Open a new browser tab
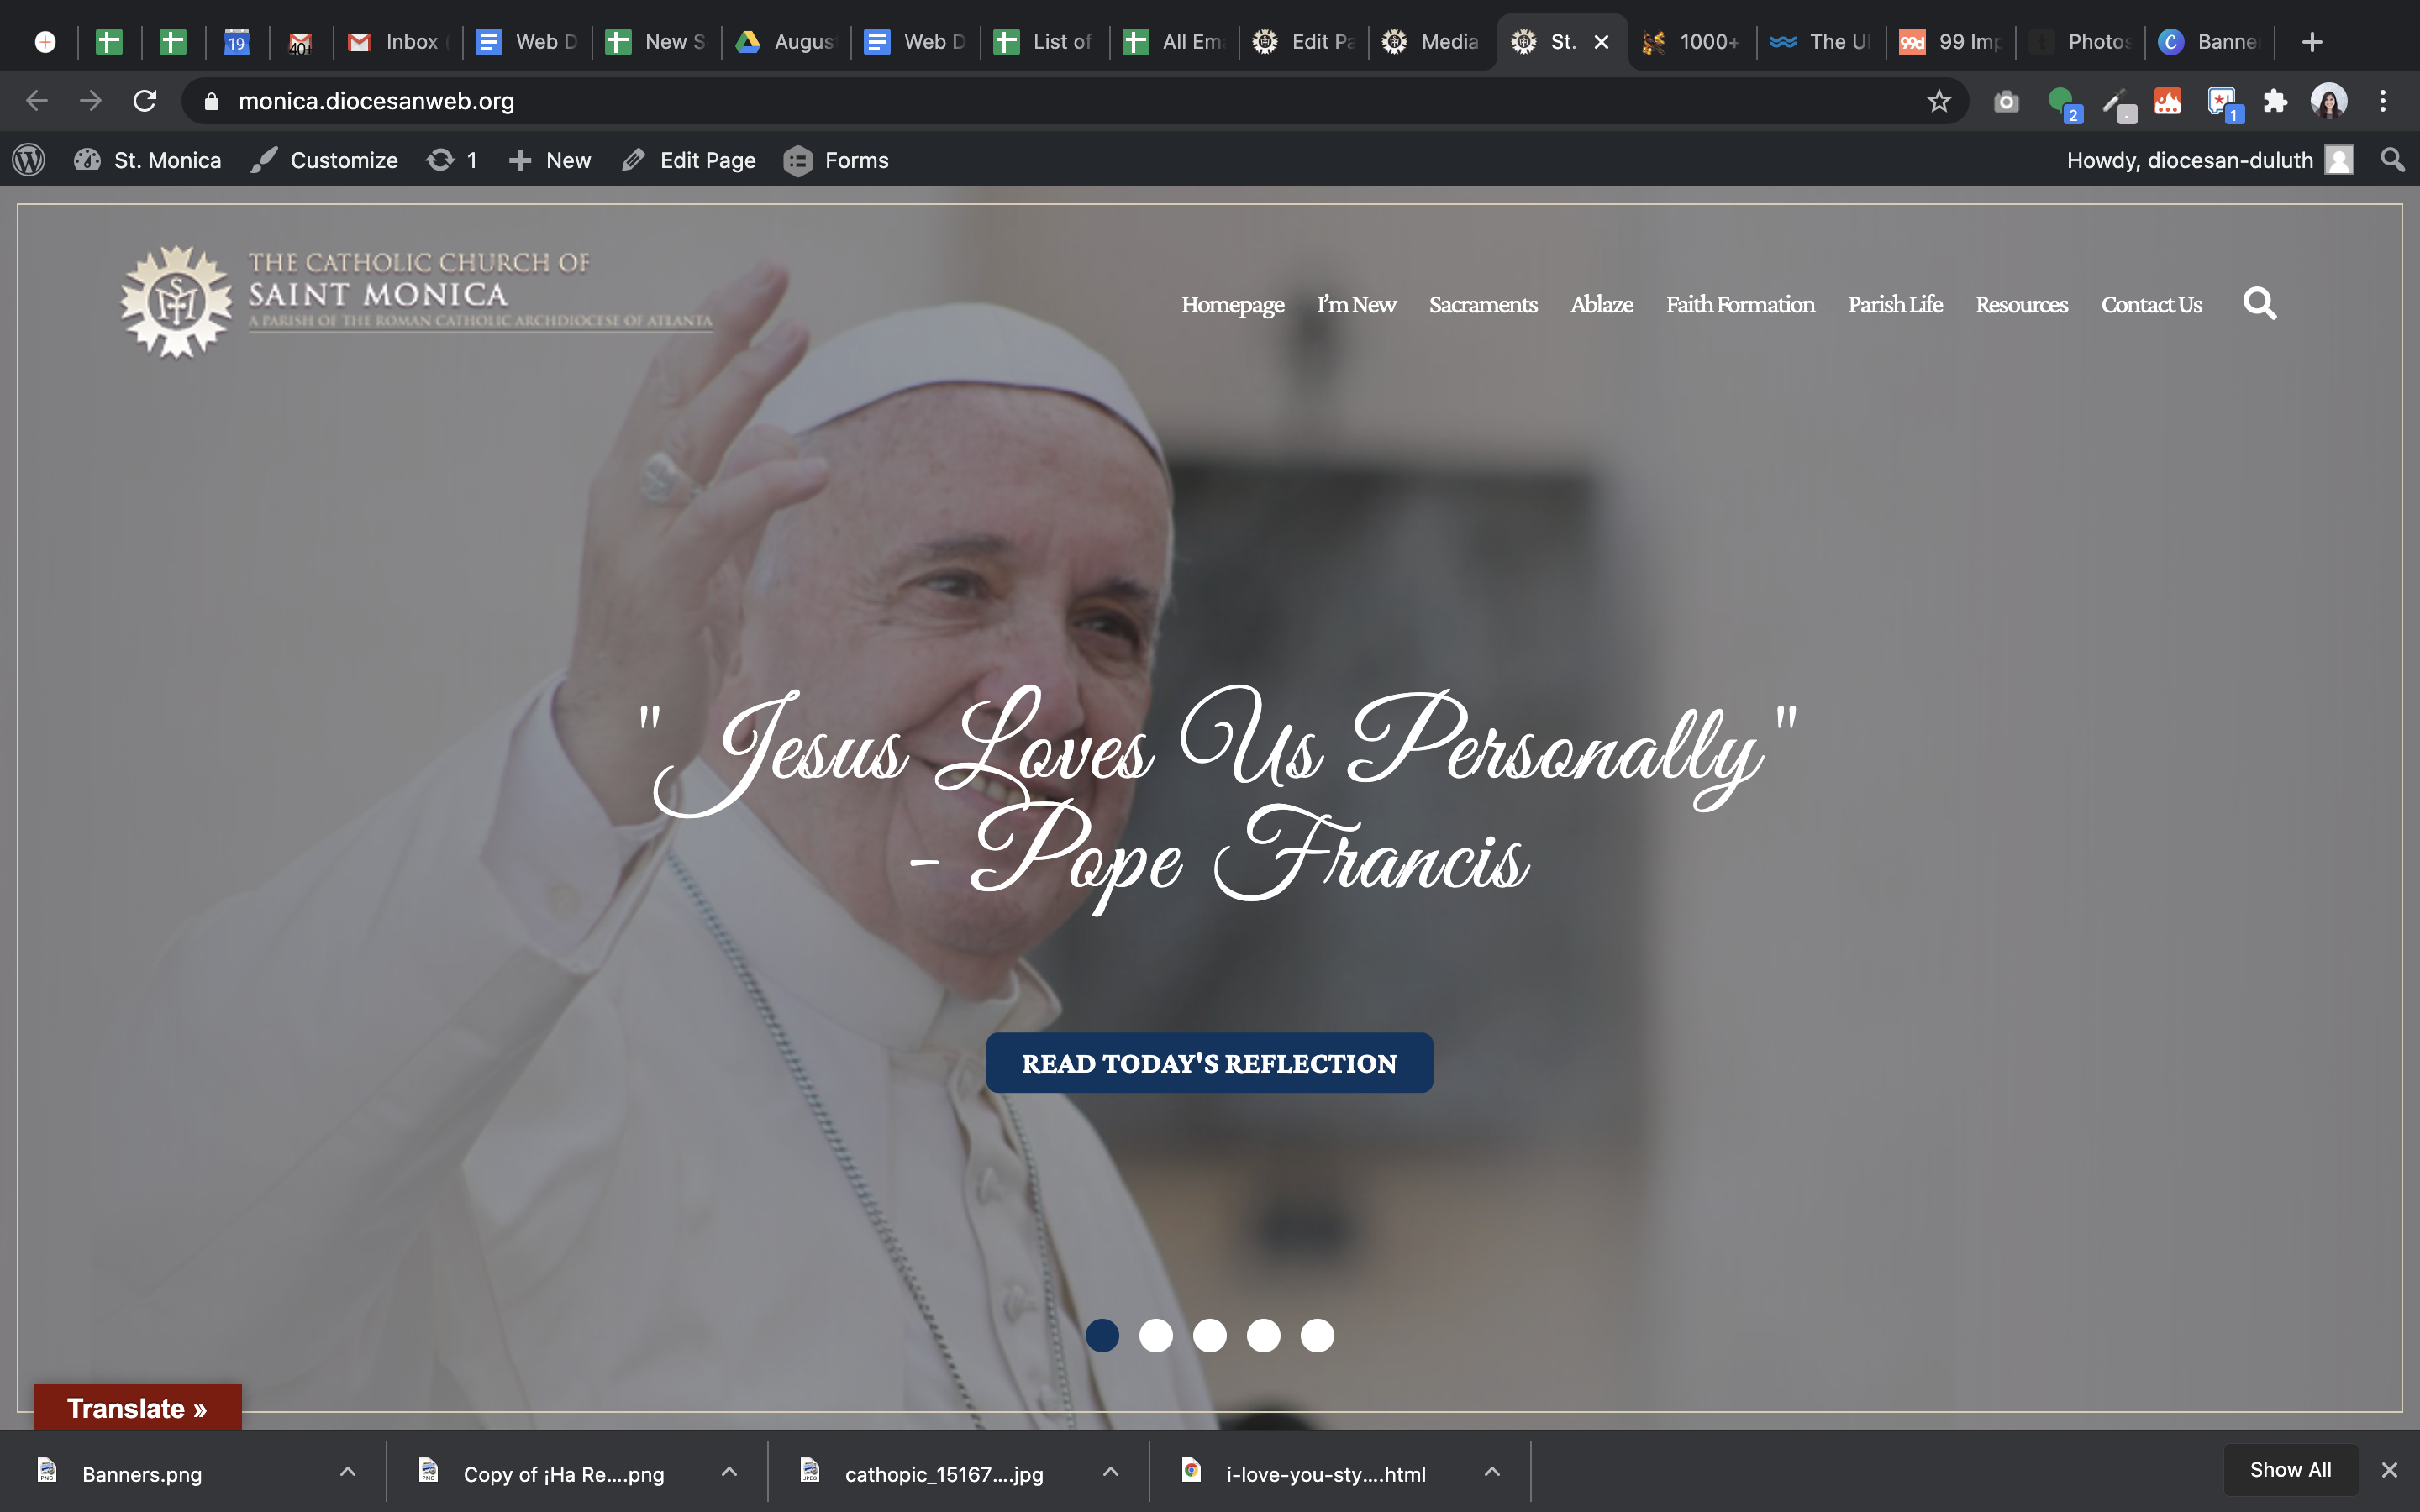This screenshot has width=2420, height=1512. tap(2311, 42)
